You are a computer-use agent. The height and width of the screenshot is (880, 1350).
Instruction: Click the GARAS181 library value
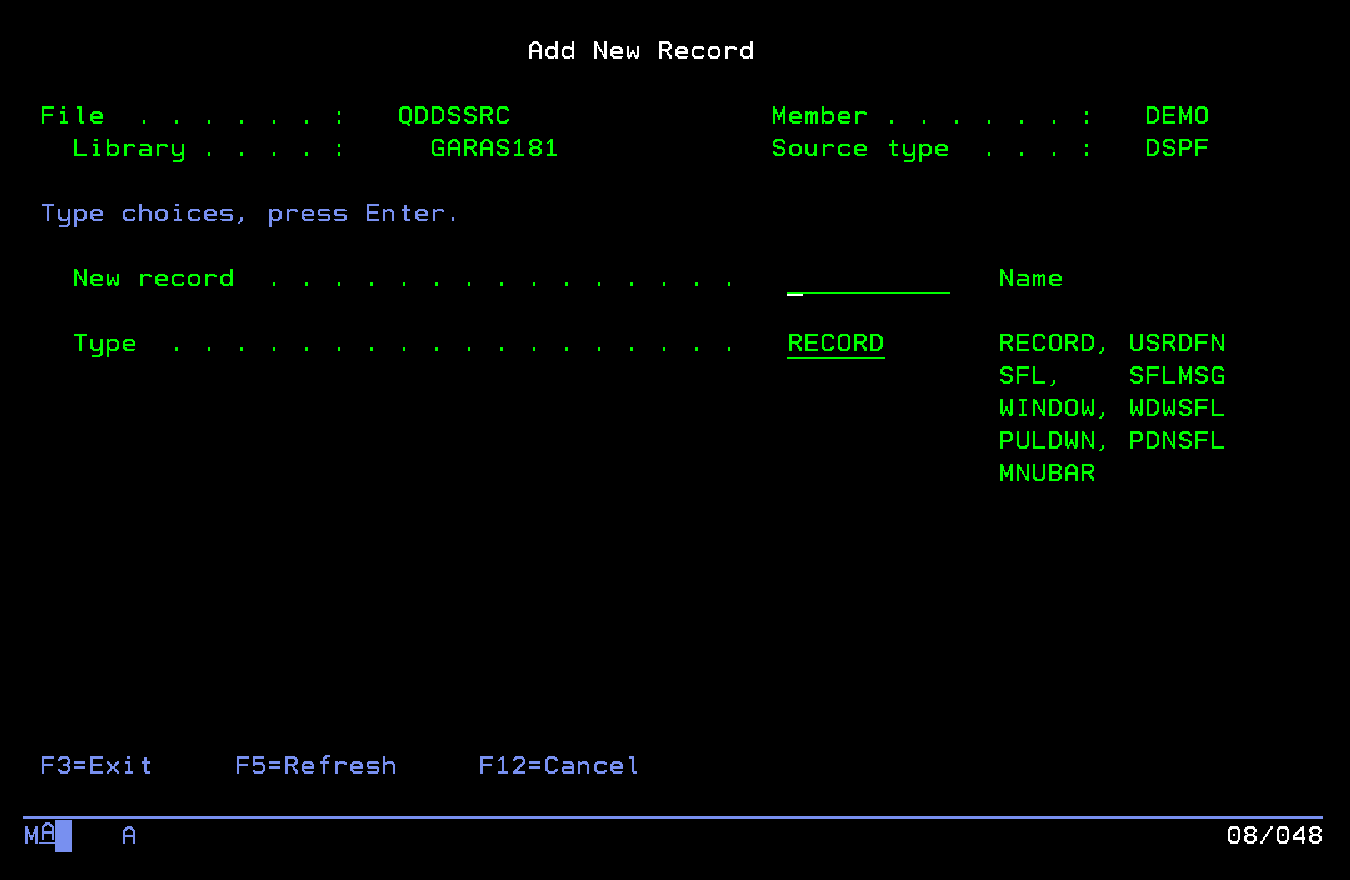coord(494,149)
